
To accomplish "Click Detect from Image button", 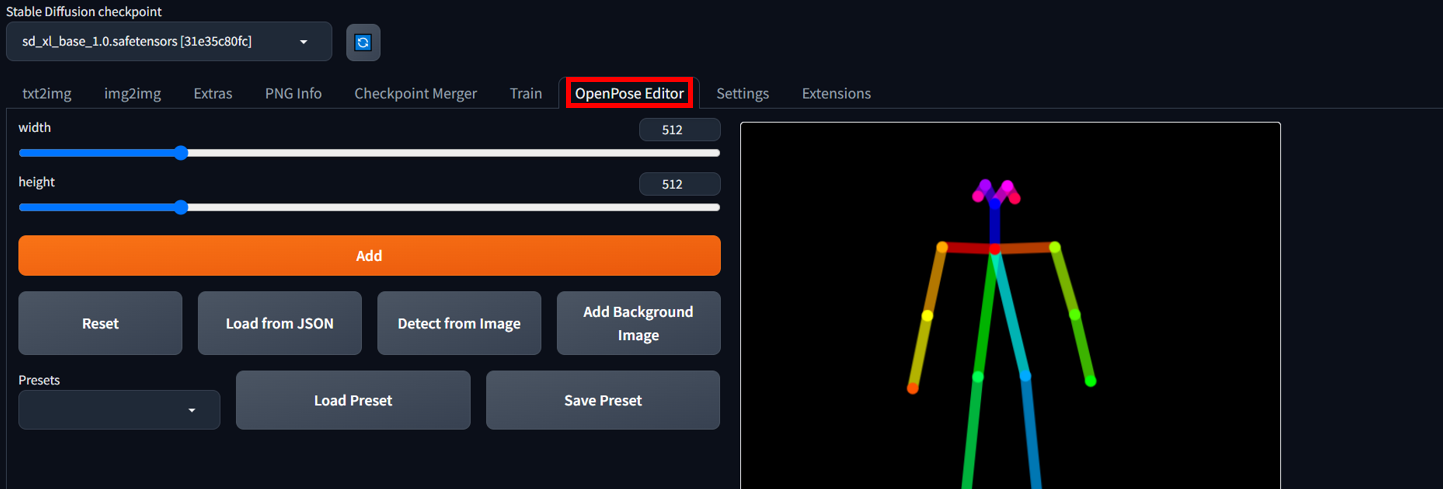I will tap(459, 323).
